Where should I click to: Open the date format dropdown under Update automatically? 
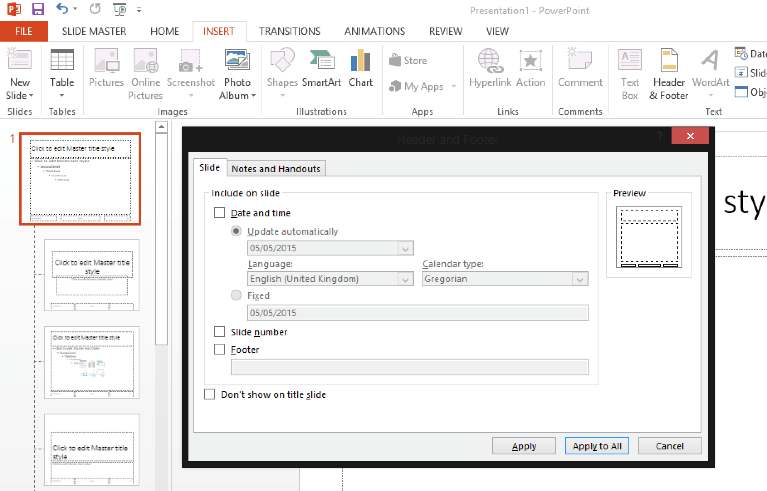click(405, 249)
